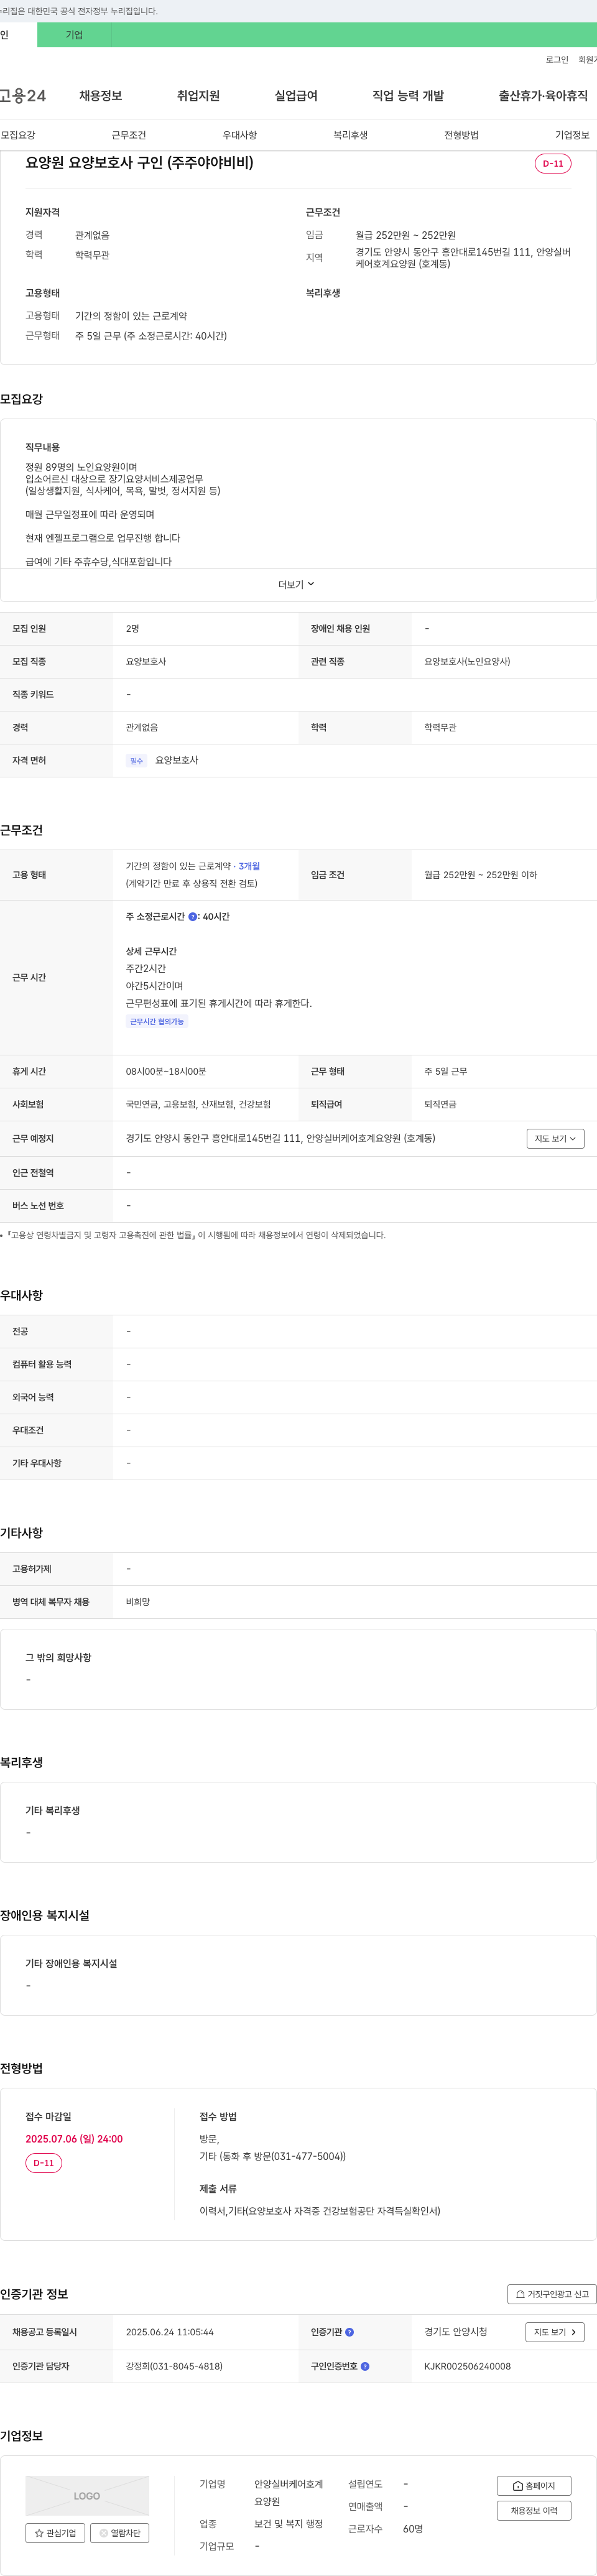Click the registration time 2025.06.24 11:05:44
The width and height of the screenshot is (597, 2576).
pos(170,2332)
